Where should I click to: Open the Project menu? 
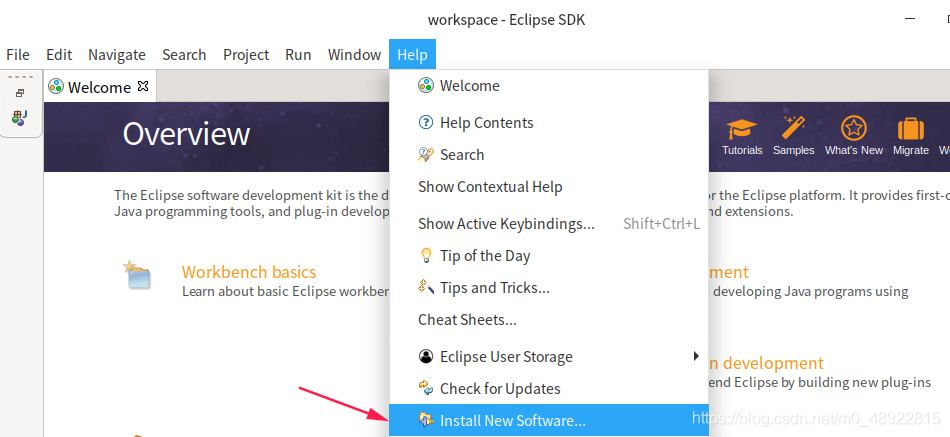point(246,55)
